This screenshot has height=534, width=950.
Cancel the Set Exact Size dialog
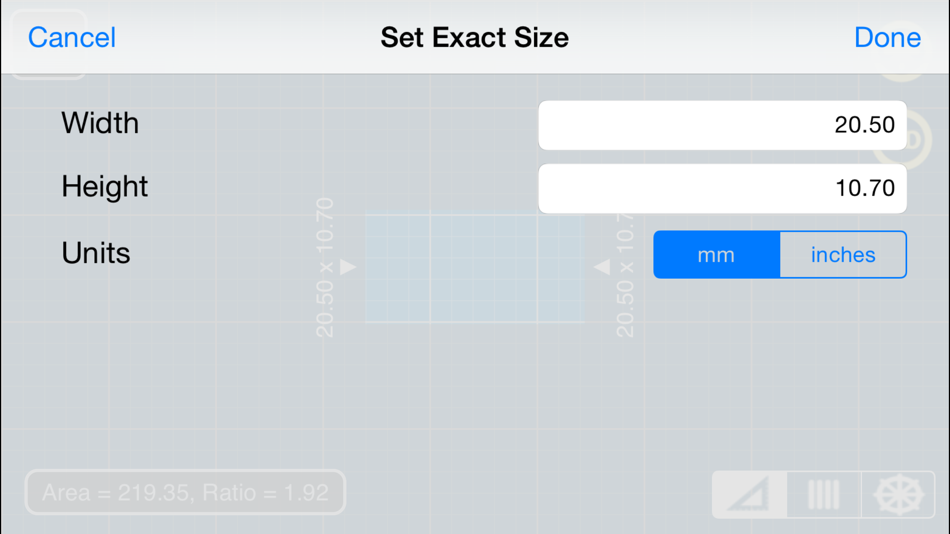click(x=71, y=38)
